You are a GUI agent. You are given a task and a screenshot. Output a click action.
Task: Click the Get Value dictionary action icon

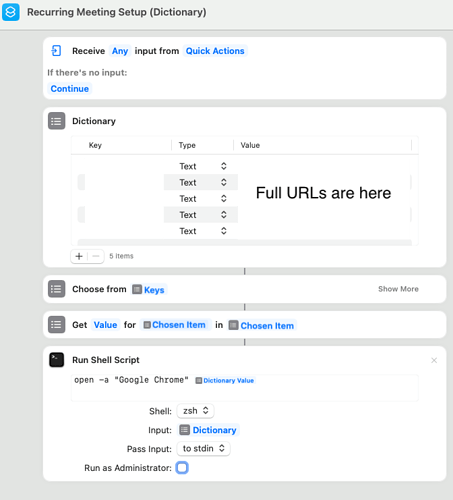tap(56, 325)
